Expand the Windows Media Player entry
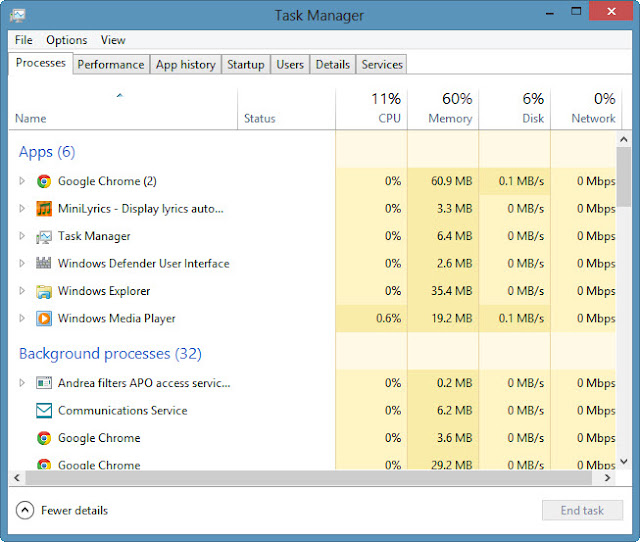The height and width of the screenshot is (542, 640). pyautogui.click(x=22, y=318)
